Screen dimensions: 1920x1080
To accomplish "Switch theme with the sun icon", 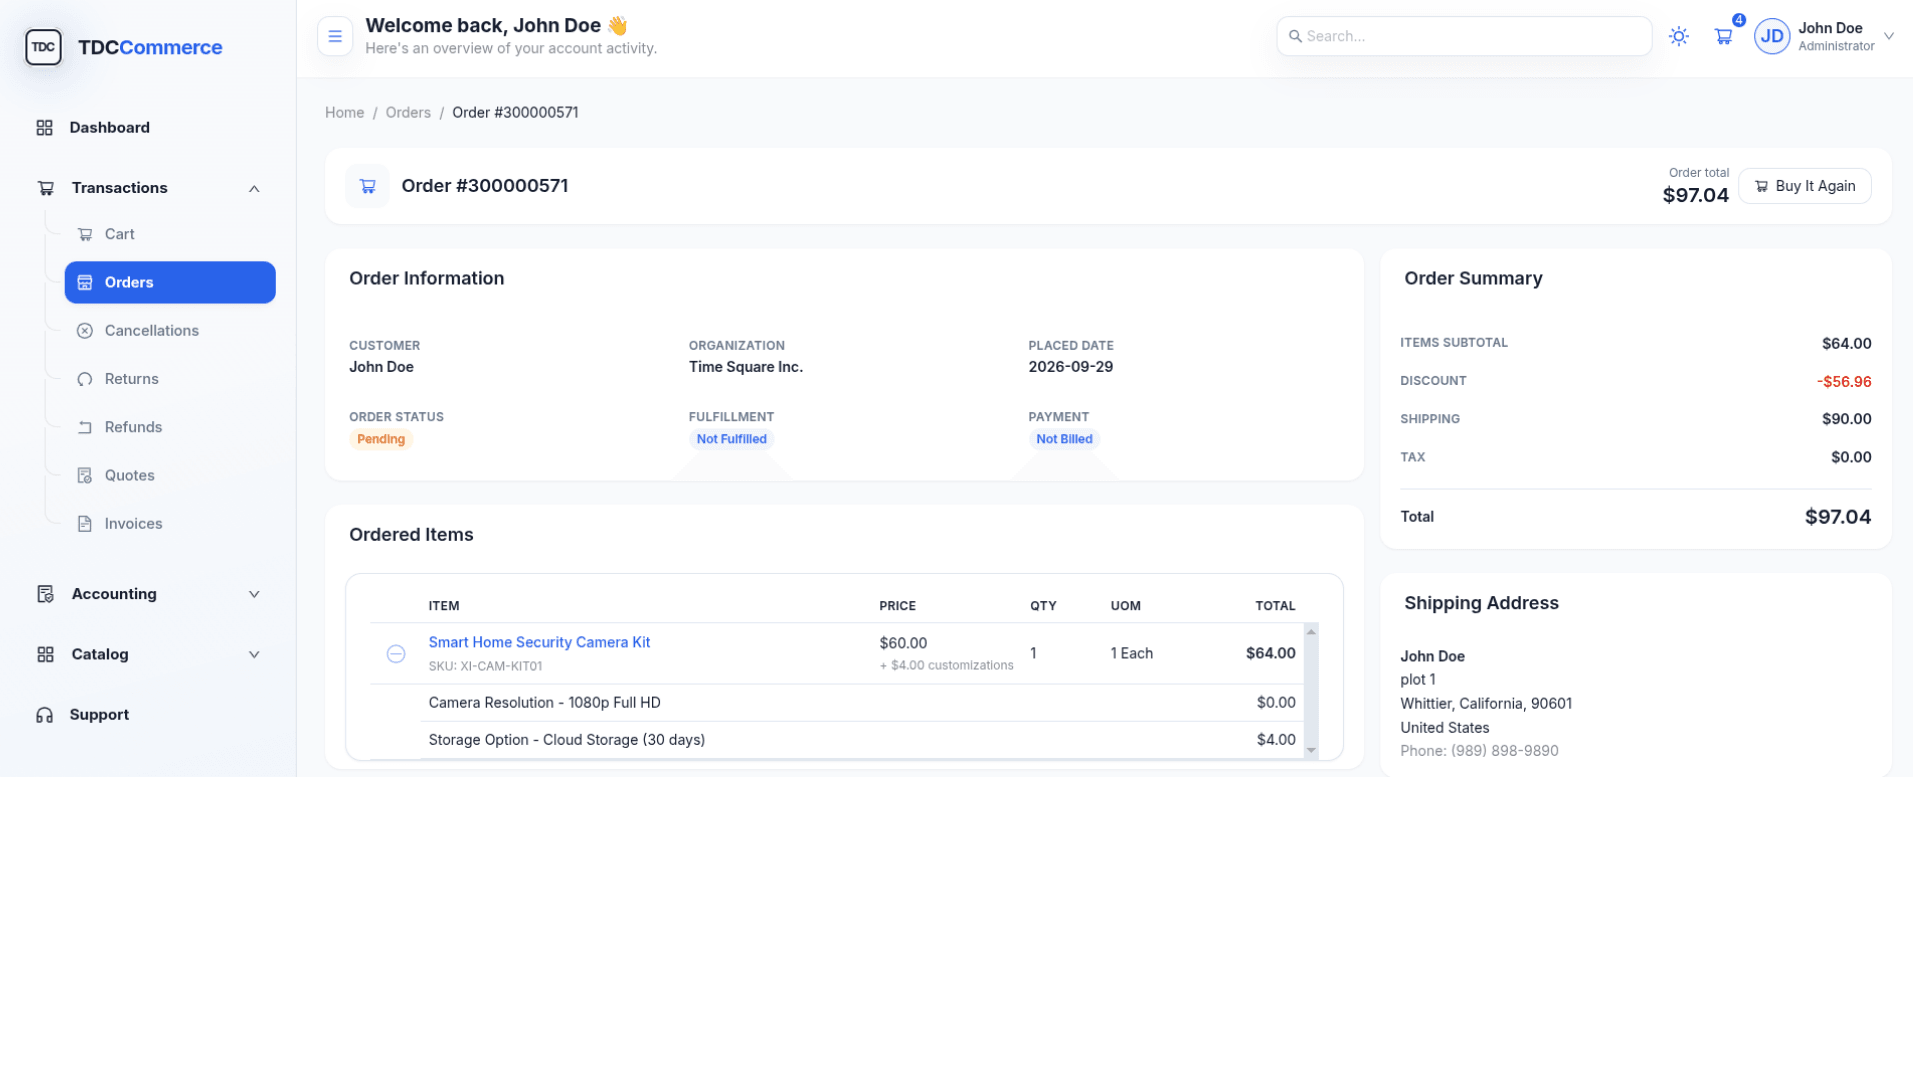I will point(1679,36).
